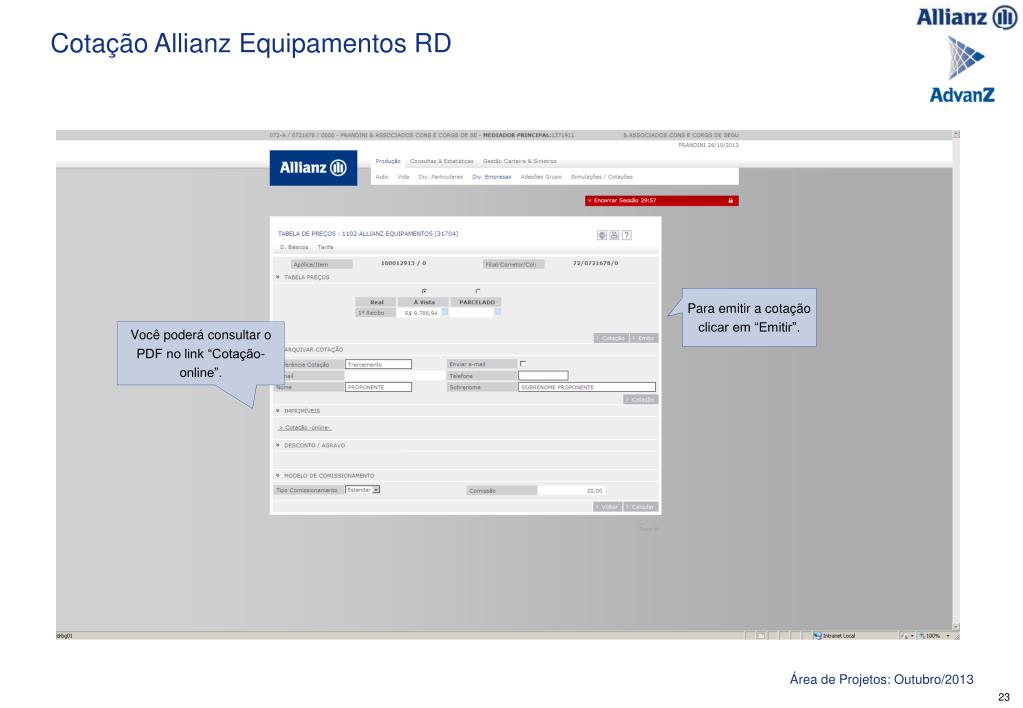Open the Gestão Carteira & Sinistros menu
This screenshot has width=1023, height=708.
click(x=519, y=161)
